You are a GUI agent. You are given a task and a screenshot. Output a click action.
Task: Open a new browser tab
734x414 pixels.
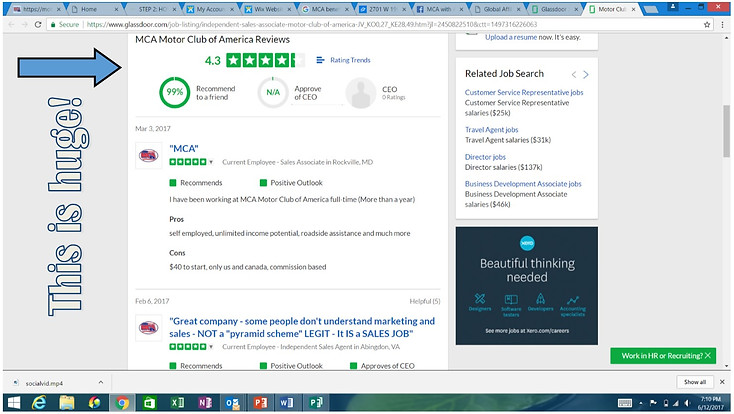point(651,9)
